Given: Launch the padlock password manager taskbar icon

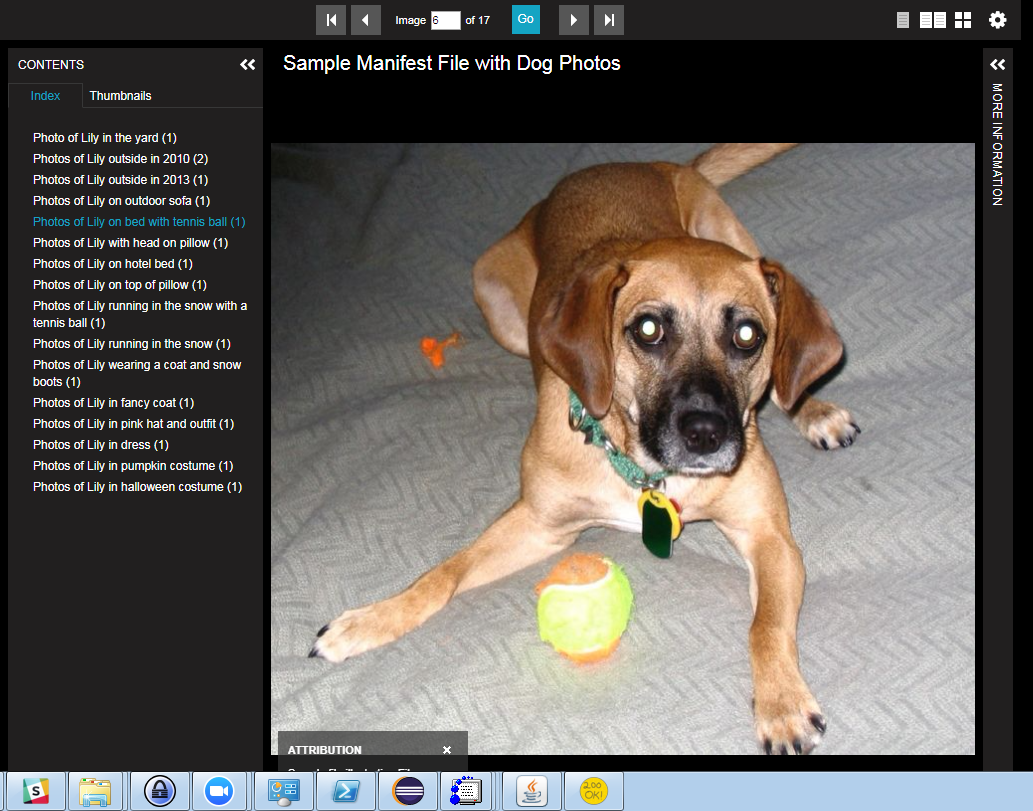Looking at the screenshot, I should 160,791.
